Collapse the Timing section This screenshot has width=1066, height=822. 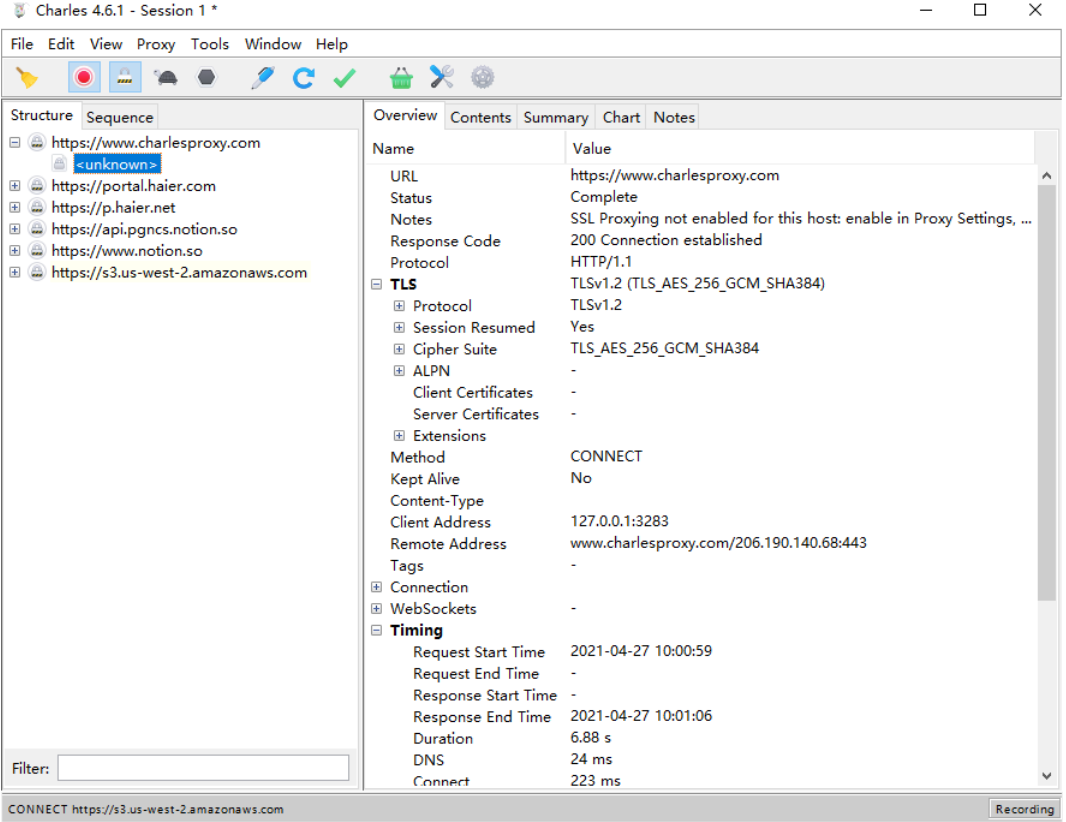pos(377,630)
